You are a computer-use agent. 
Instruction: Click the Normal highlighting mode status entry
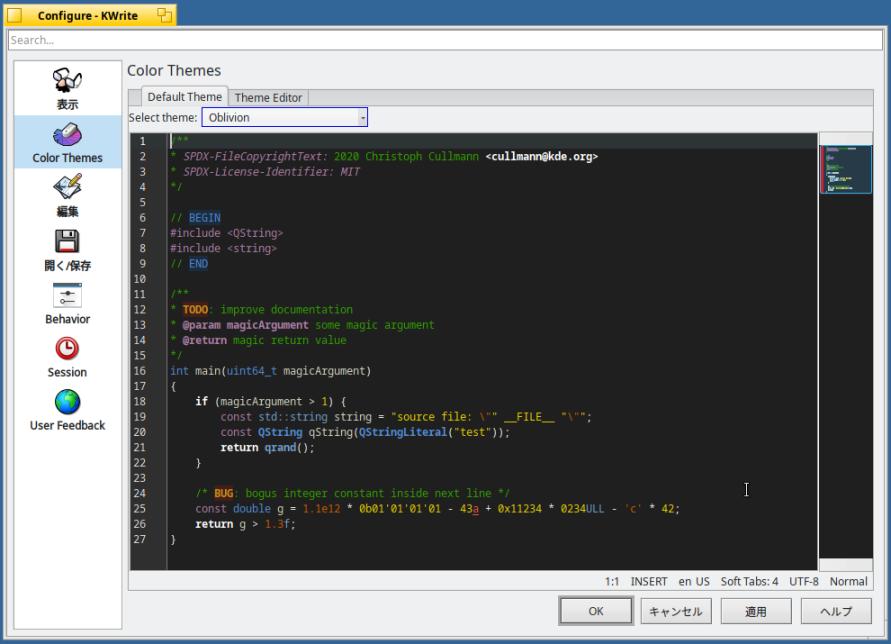(x=848, y=581)
